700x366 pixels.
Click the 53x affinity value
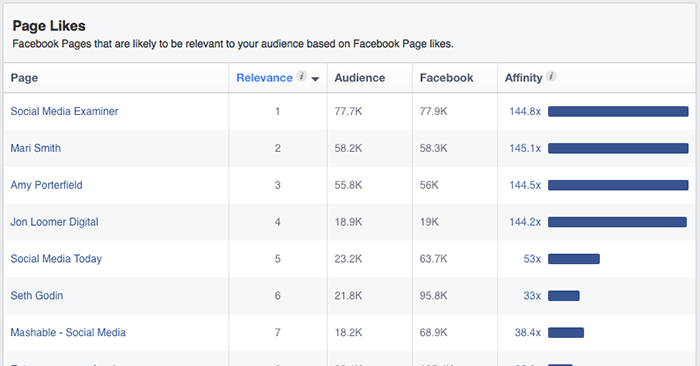532,259
